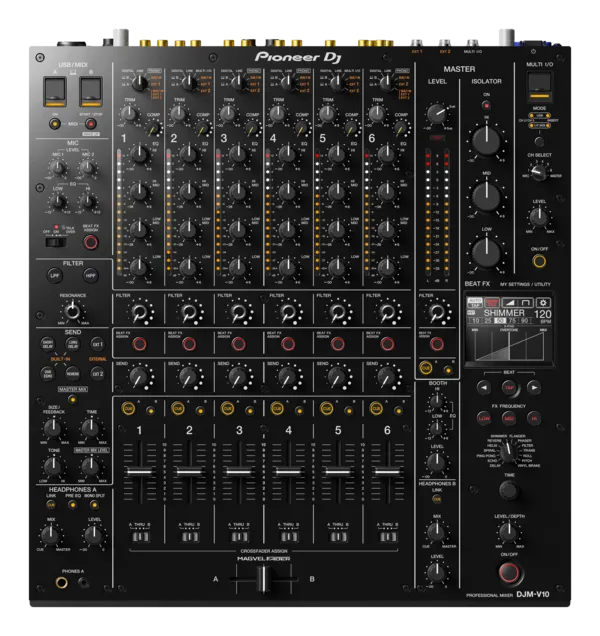Push the MIDI START/STOP button
Image resolution: width=600 pixels, height=636 pixels.
(x=91, y=124)
